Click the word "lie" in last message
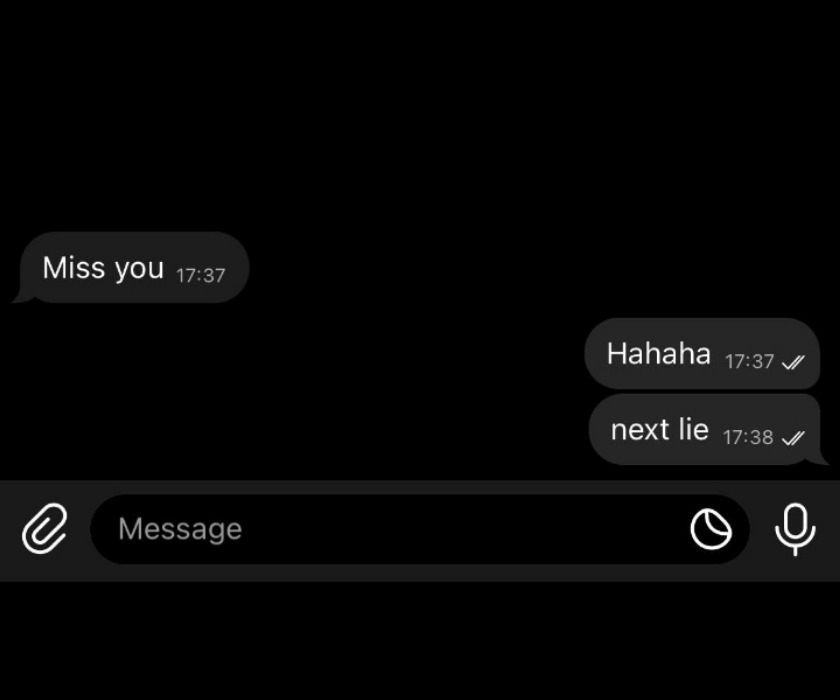The image size is (840, 700). tap(694, 429)
